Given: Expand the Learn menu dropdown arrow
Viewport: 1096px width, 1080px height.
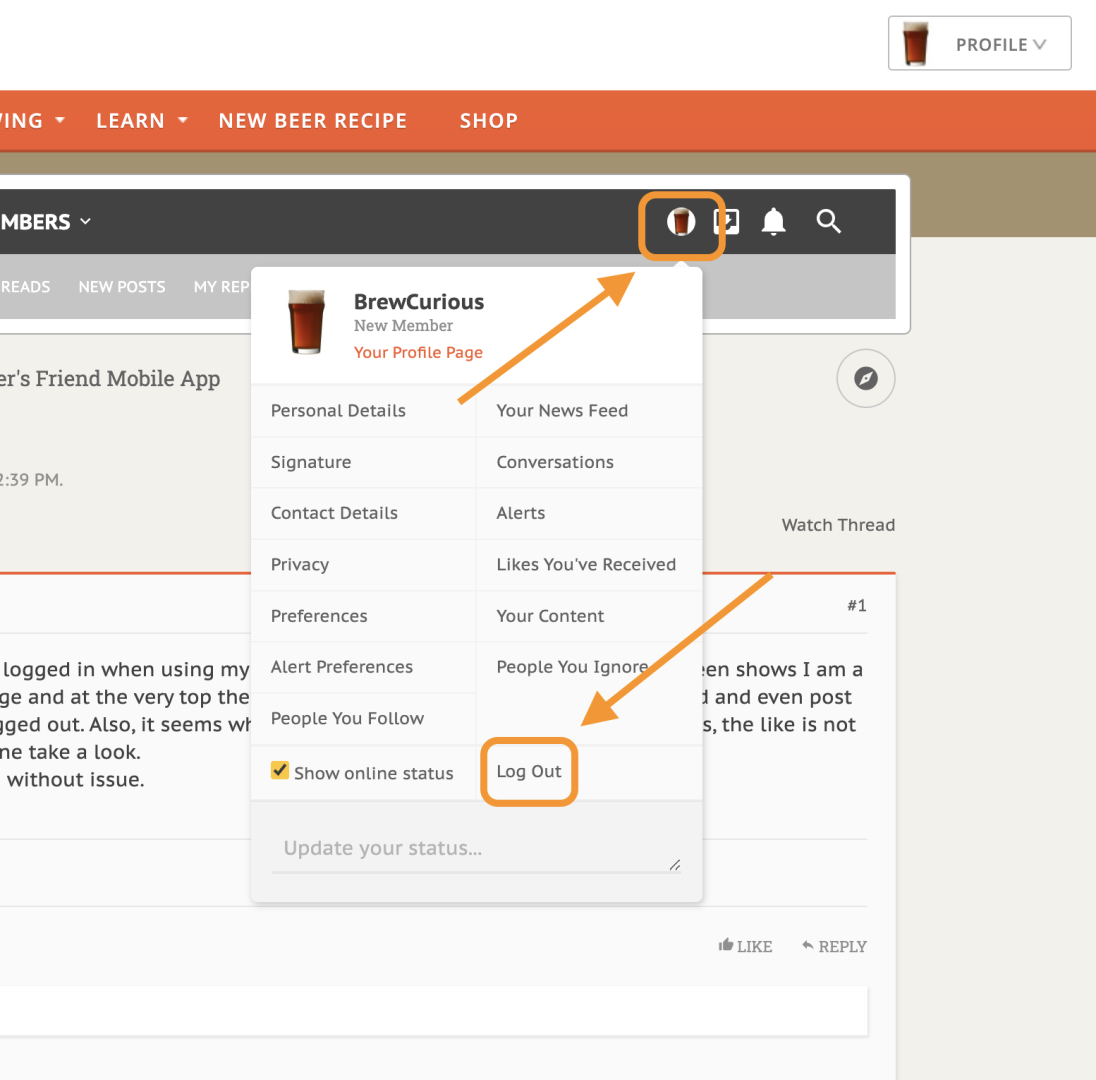Looking at the screenshot, I should click(183, 121).
